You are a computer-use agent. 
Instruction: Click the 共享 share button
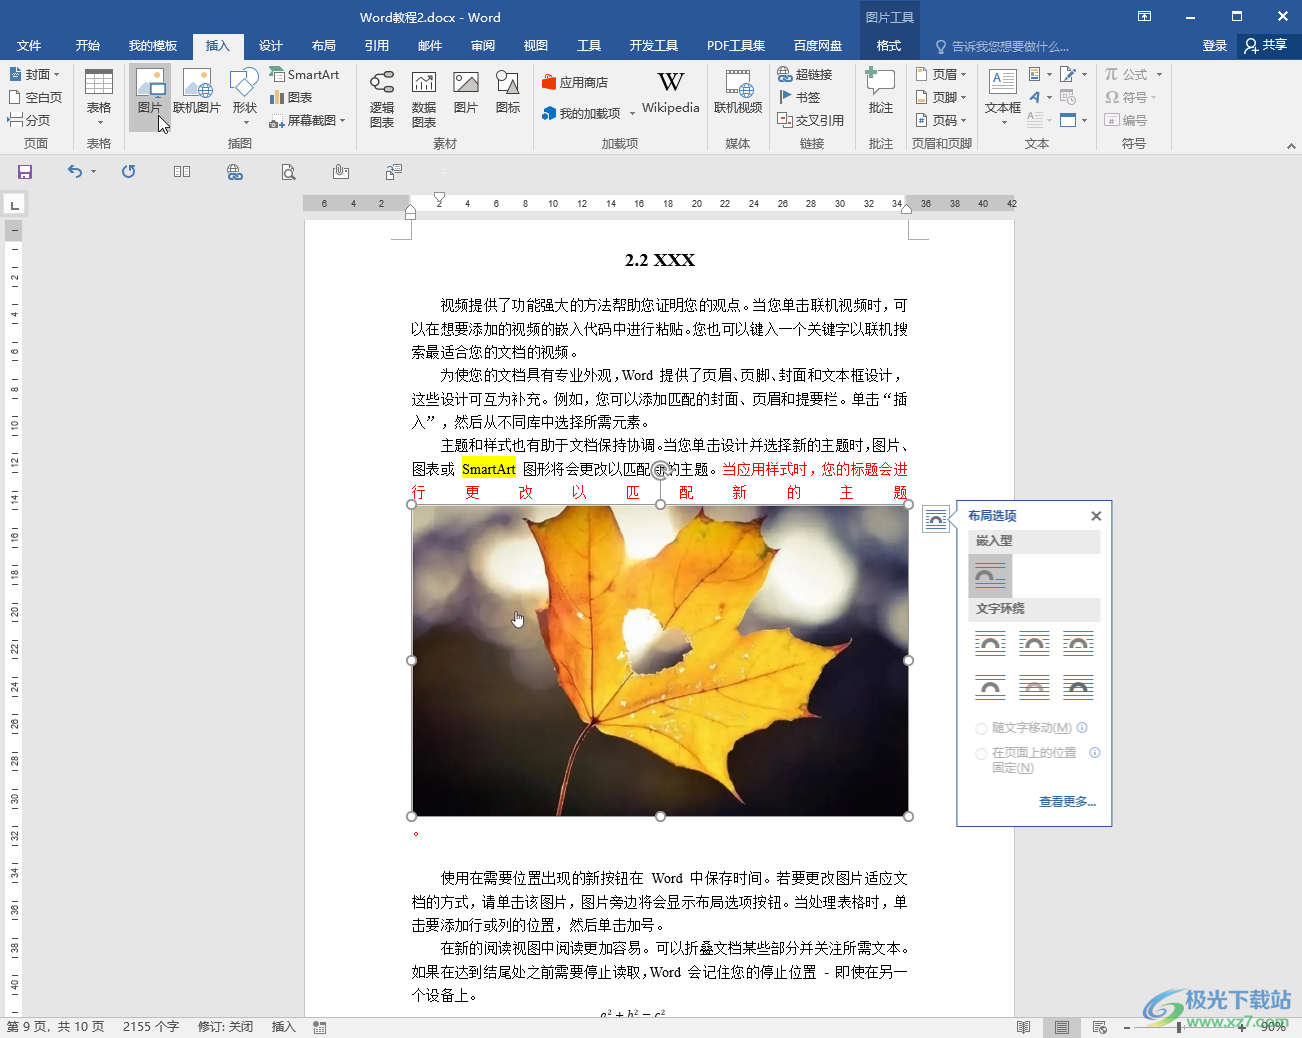1266,46
